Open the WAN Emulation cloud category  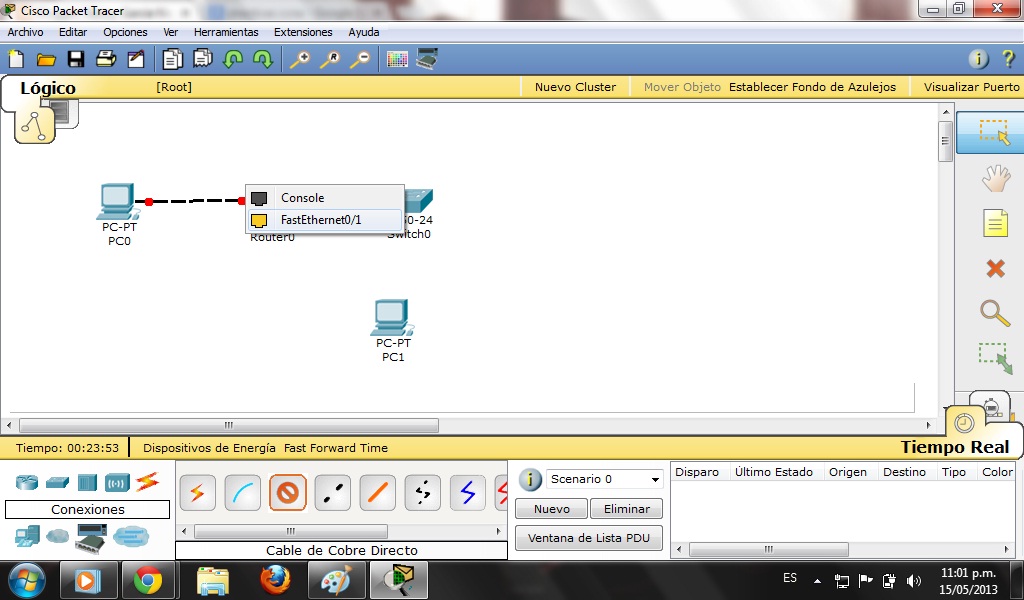[x=57, y=537]
